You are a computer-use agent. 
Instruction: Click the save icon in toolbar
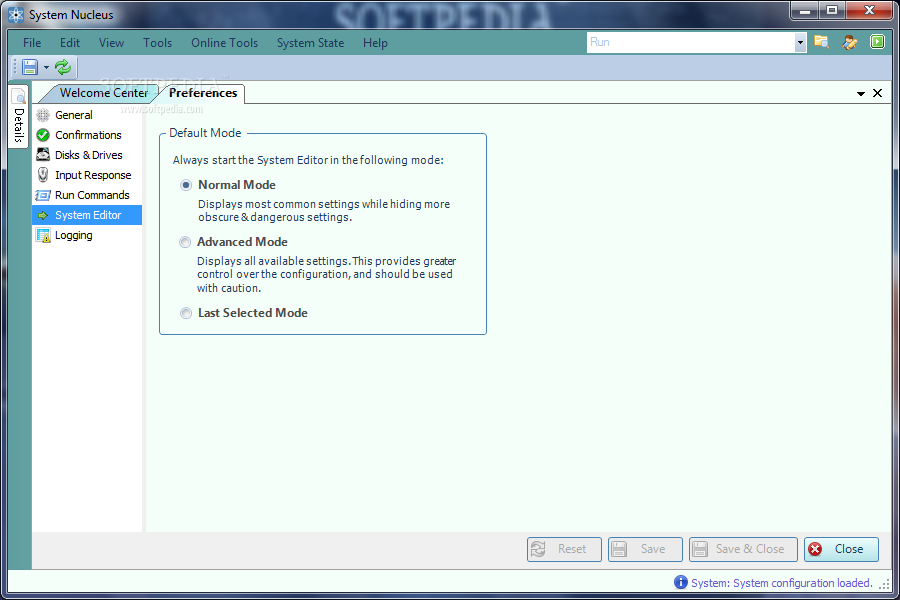(x=30, y=68)
